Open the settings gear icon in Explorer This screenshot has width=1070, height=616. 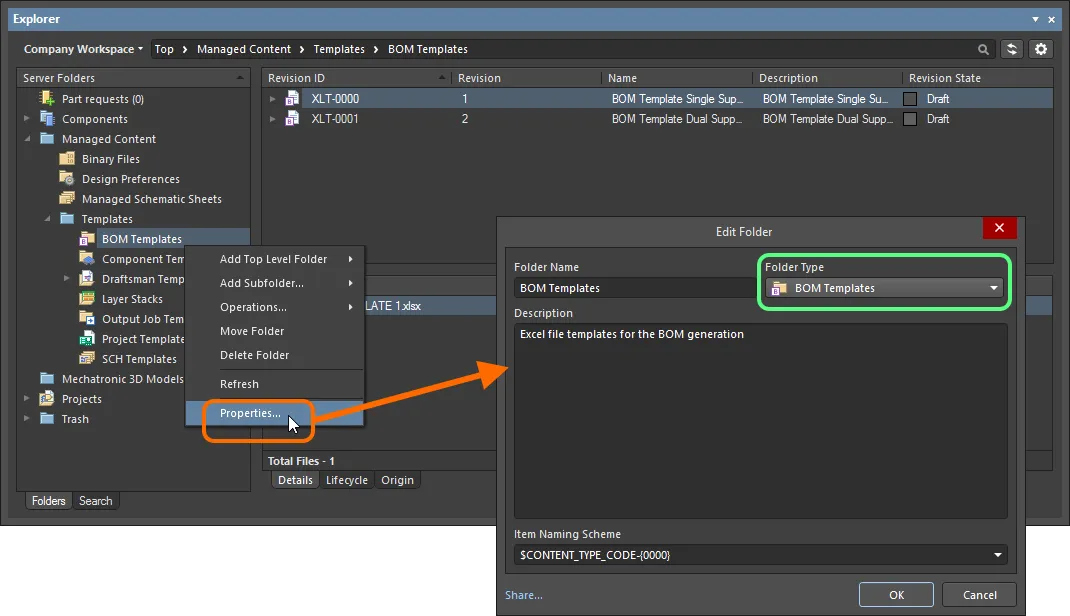[1041, 49]
